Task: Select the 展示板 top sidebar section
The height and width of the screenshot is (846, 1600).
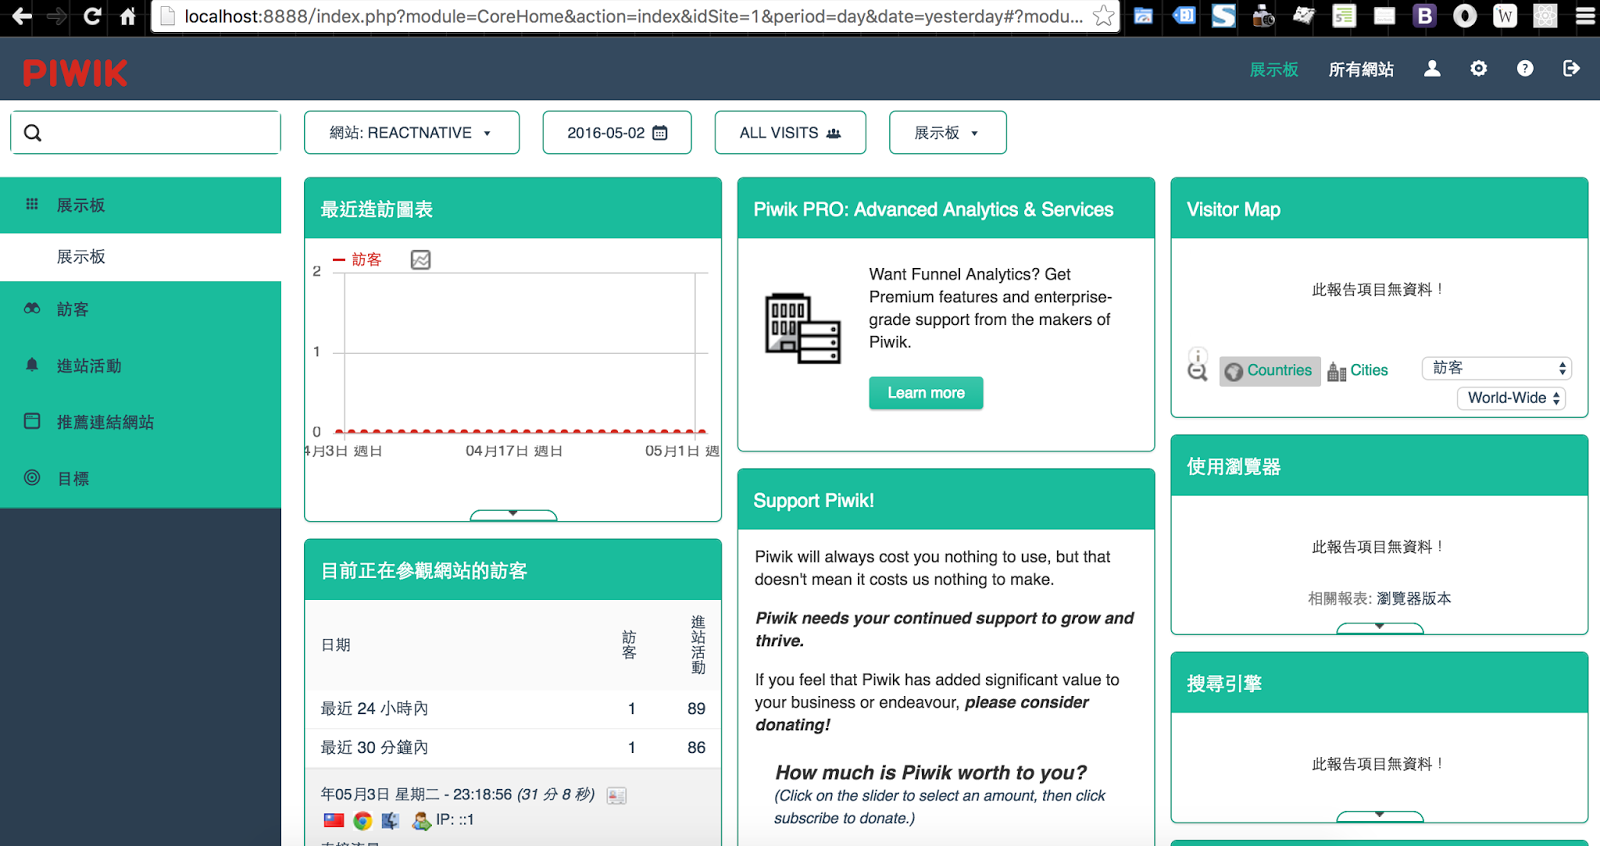Action: tap(140, 205)
